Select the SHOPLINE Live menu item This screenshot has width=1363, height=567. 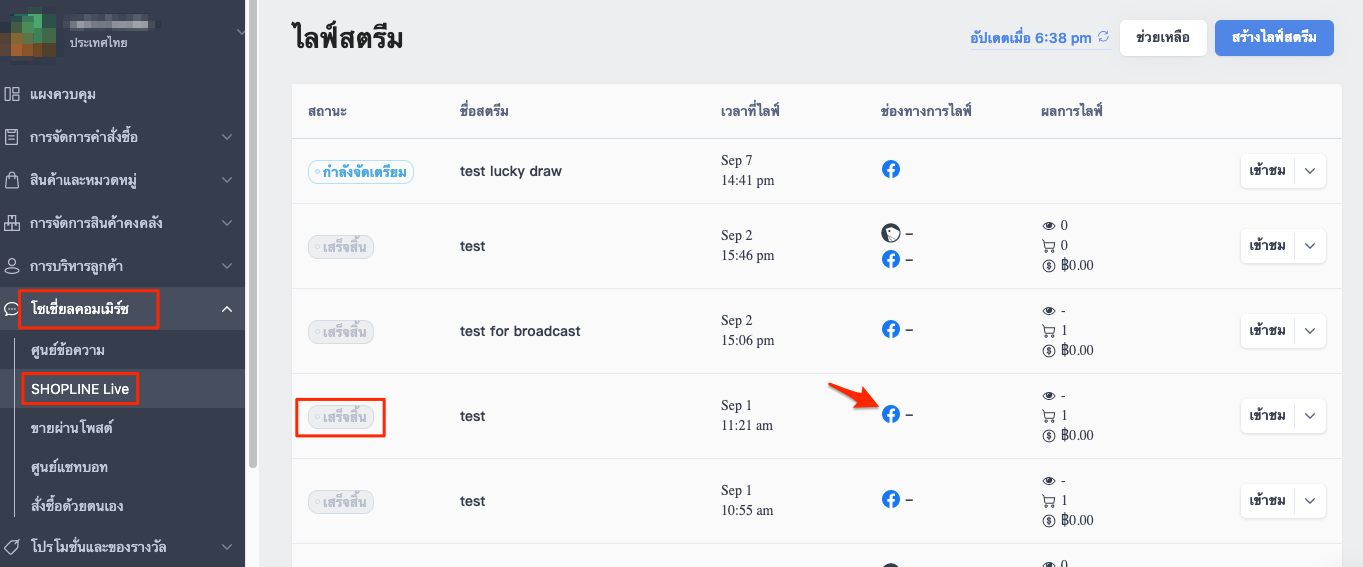click(79, 388)
